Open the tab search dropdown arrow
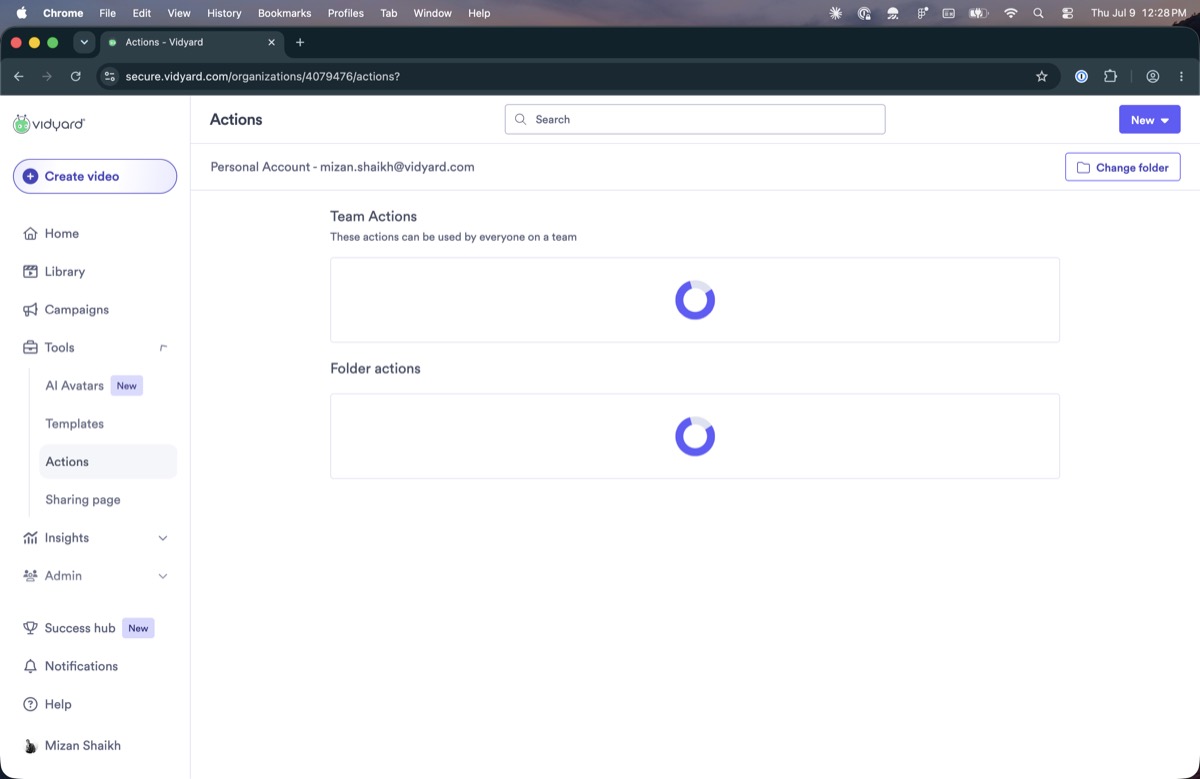Viewport: 1200px width, 779px height. pyautogui.click(x=84, y=42)
